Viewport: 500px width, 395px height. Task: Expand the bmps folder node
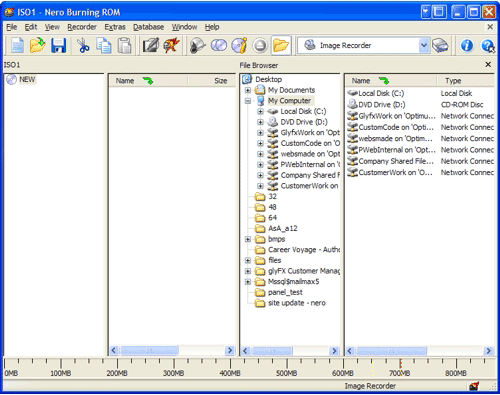point(248,239)
